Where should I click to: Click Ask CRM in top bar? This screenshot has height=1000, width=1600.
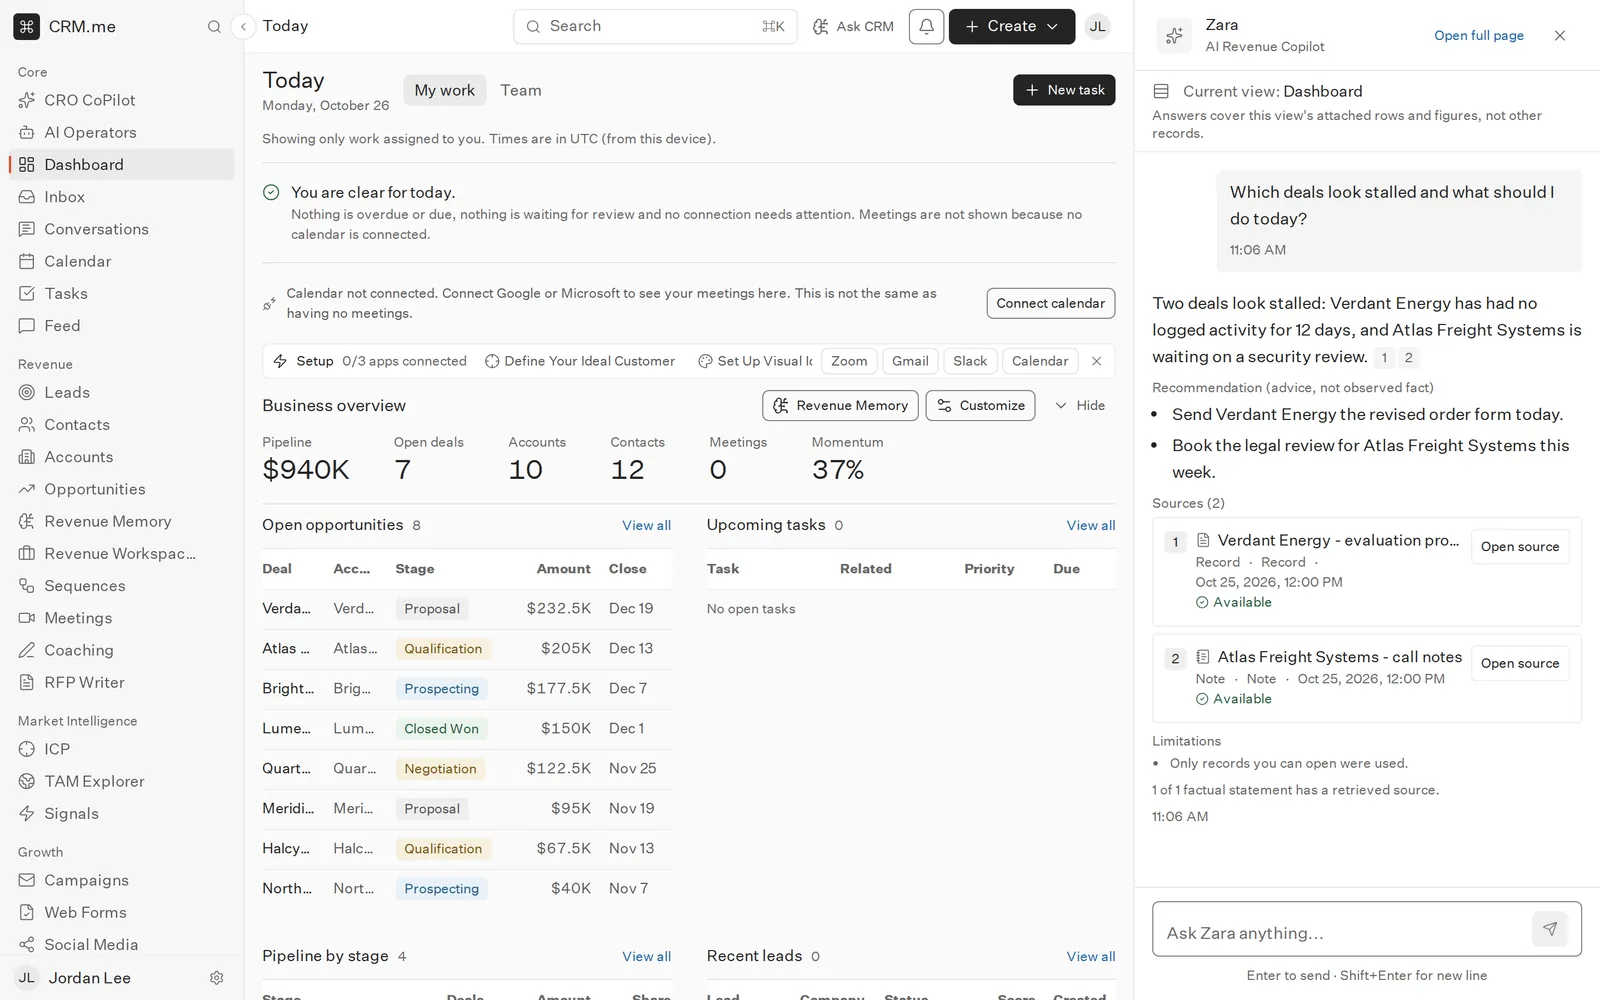point(853,27)
